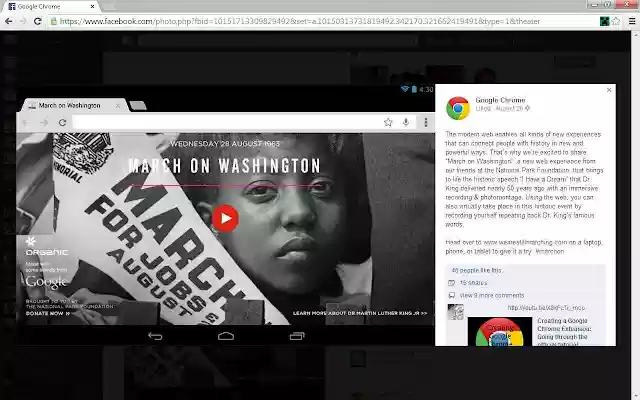Bookmark this page with the outer star
Image resolution: width=640 pixels, height=400 pixels.
click(x=616, y=21)
